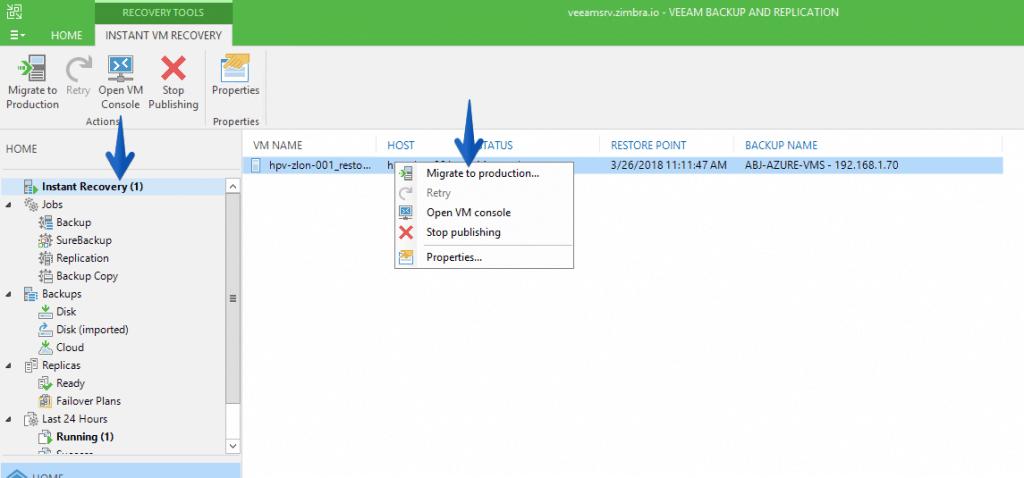Click the Open VM console menu icon
Screen dimensions: 1024x478
[406, 213]
